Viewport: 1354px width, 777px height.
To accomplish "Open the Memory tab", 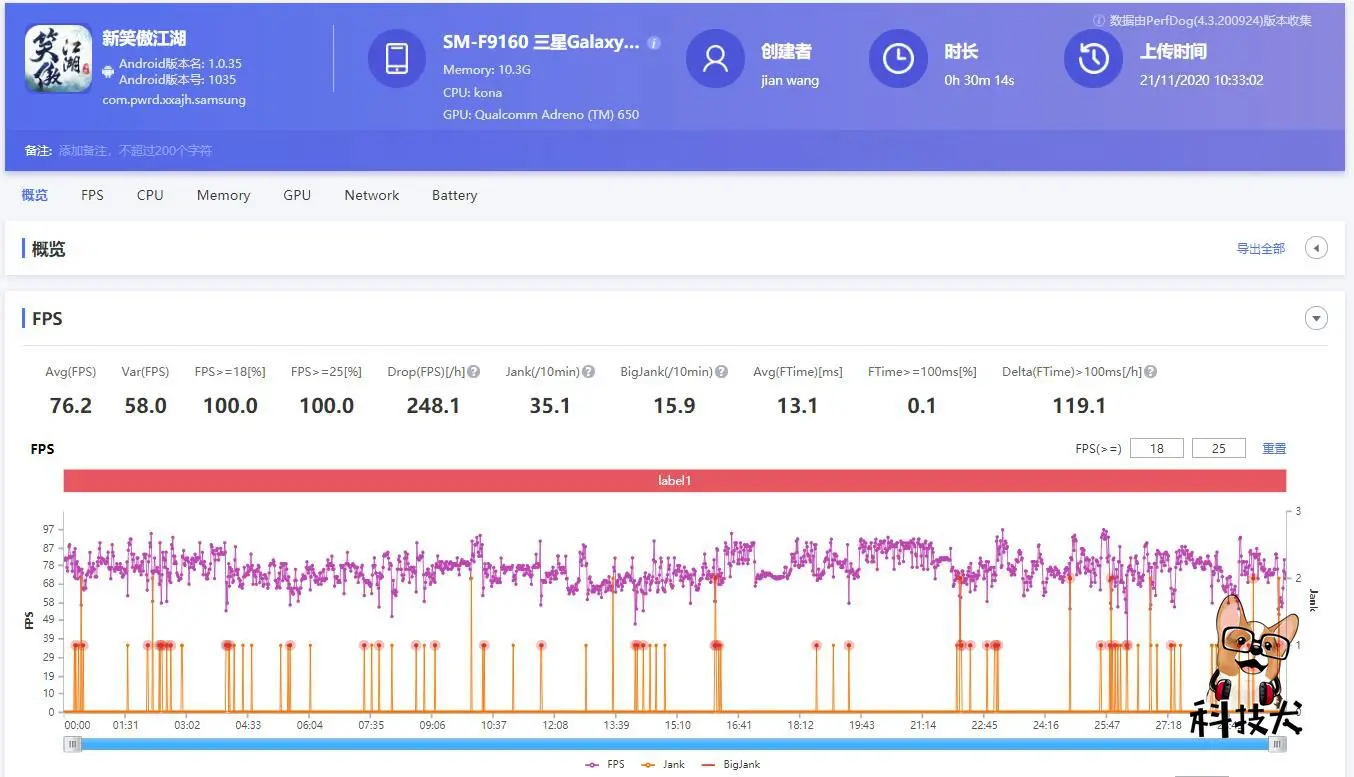I will (x=223, y=195).
